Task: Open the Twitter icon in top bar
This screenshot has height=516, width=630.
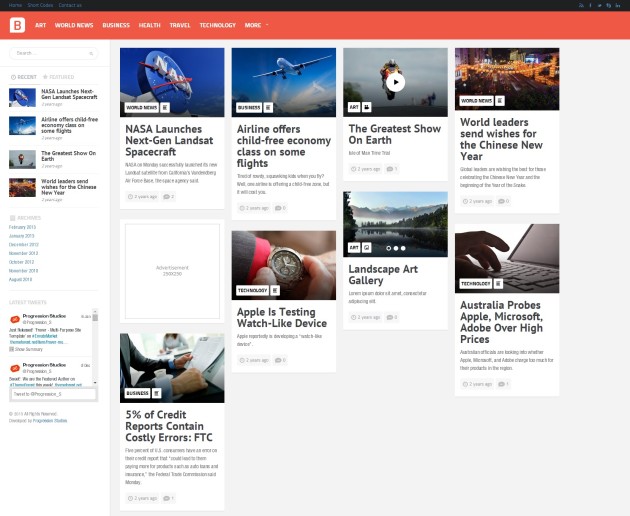Action: point(599,5)
